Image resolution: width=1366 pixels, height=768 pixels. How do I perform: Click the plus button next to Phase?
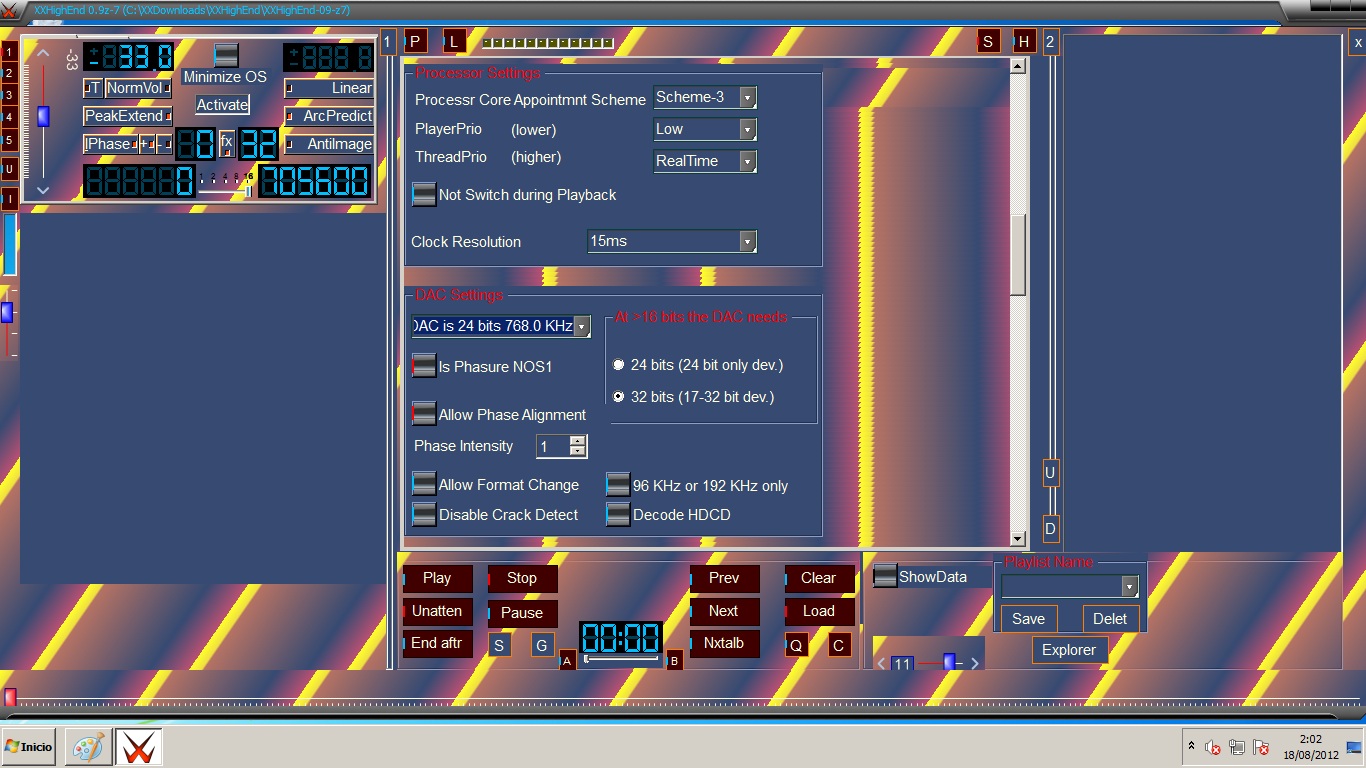[147, 144]
